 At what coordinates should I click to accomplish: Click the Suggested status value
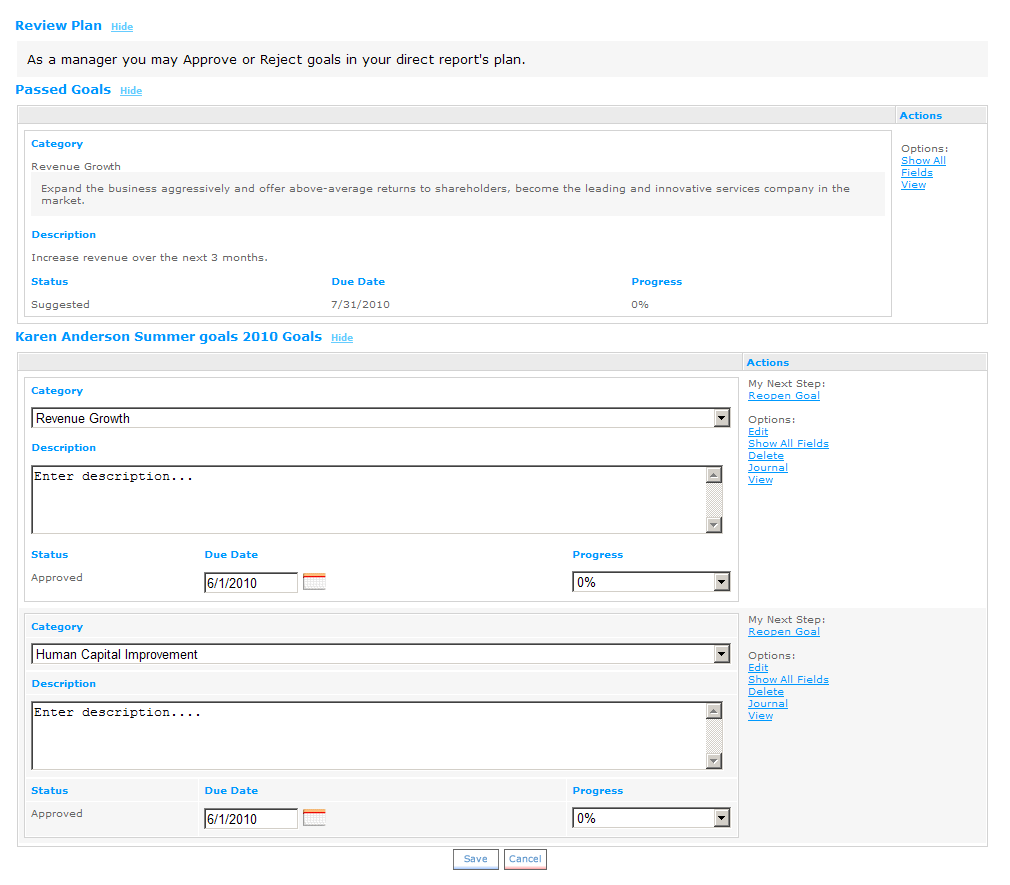point(61,305)
